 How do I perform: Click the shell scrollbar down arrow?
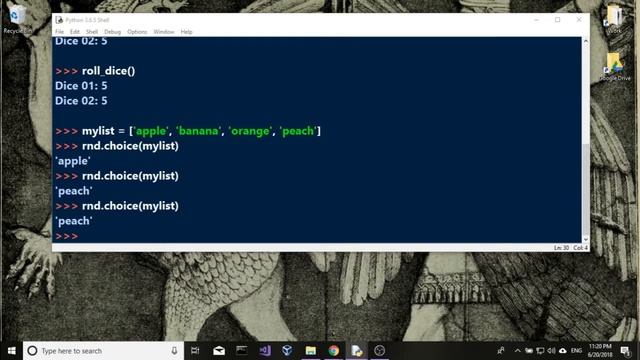click(586, 240)
